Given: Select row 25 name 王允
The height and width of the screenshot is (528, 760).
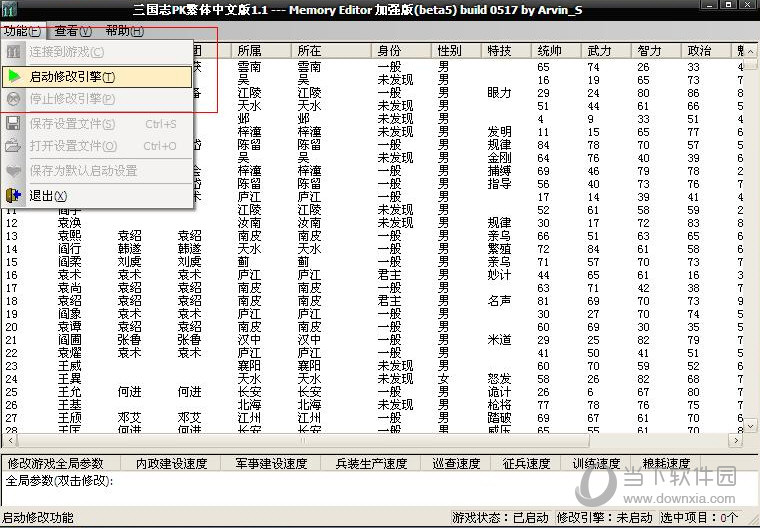Looking at the screenshot, I should pyautogui.click(x=69, y=392).
